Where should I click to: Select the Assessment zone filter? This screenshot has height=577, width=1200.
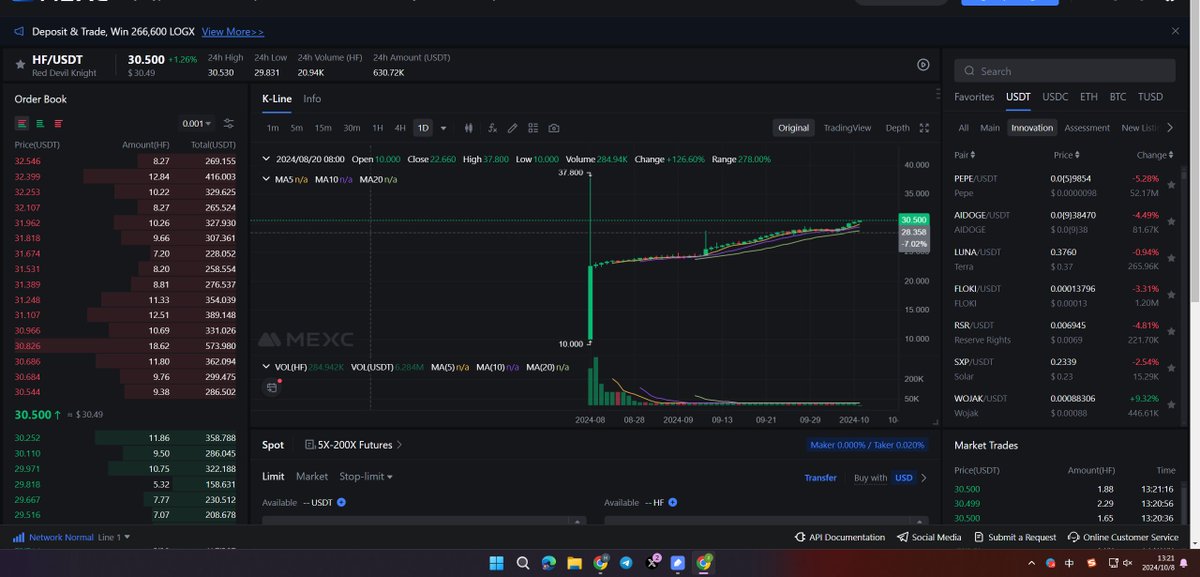pos(1087,128)
